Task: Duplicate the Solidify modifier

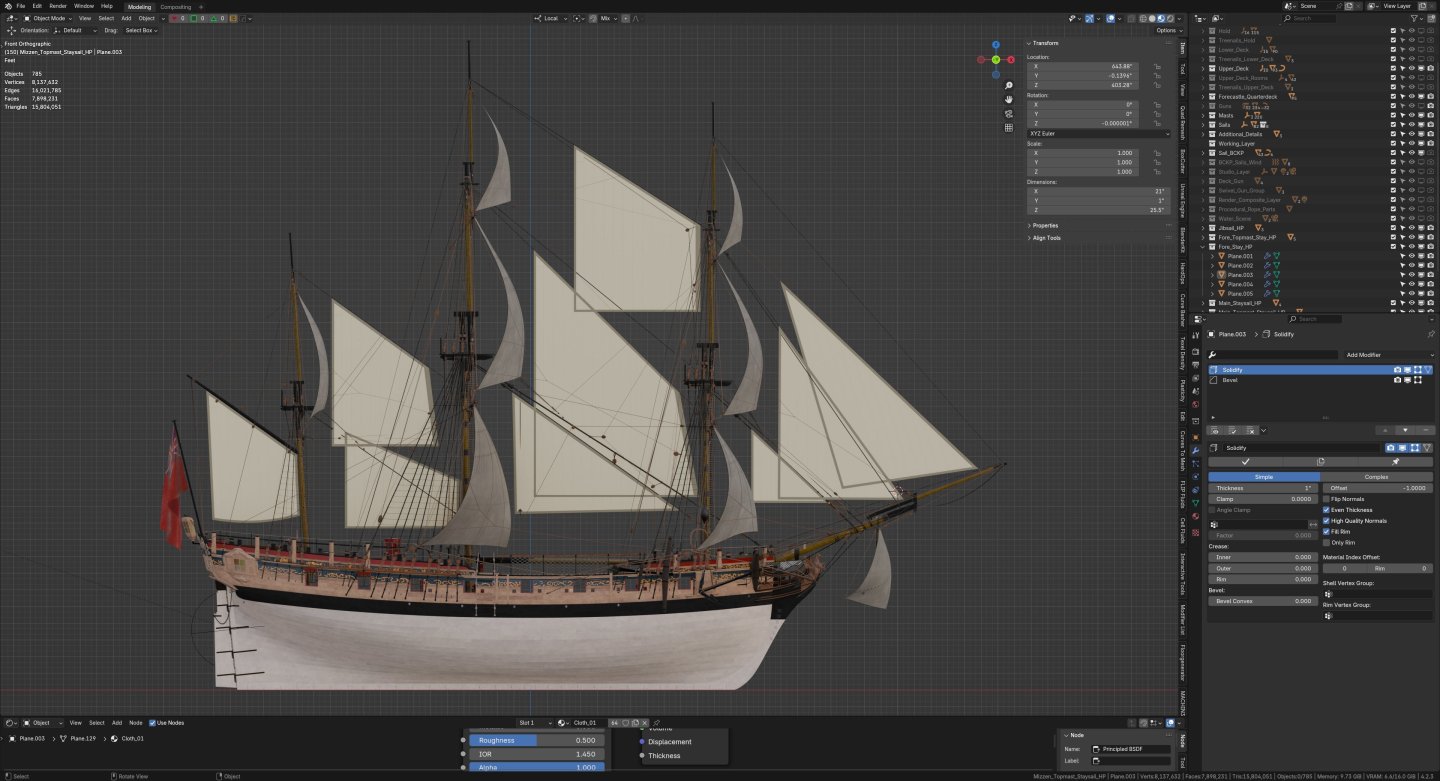Action: click(x=1320, y=462)
